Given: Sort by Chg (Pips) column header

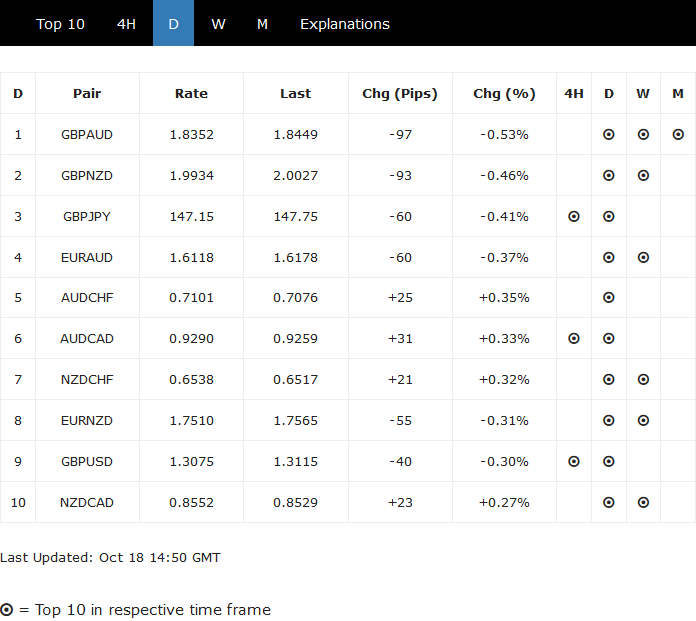Looking at the screenshot, I should (400, 93).
